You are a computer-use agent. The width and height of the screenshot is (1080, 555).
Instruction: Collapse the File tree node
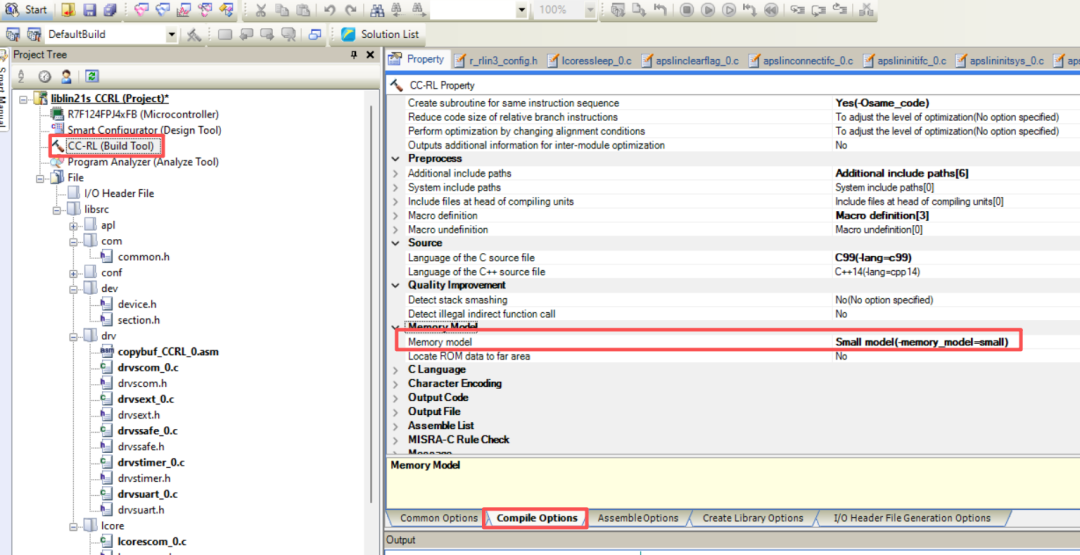[41, 178]
